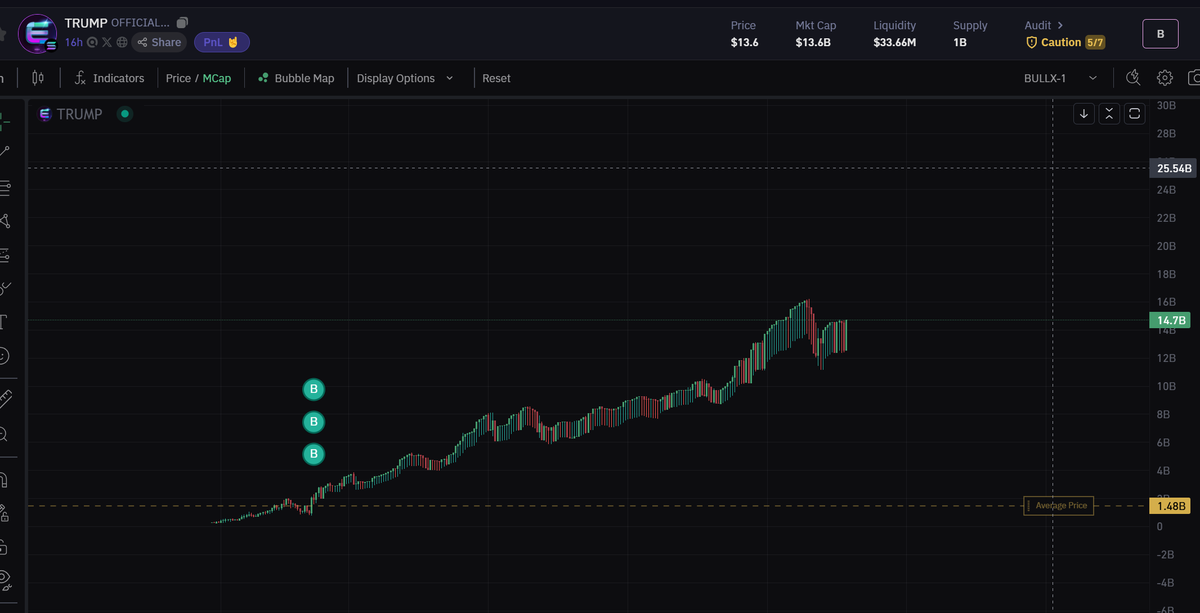This screenshot has height=613, width=1200.
Task: Click the Mkt Cap $13.6B stat
Action: (815, 34)
